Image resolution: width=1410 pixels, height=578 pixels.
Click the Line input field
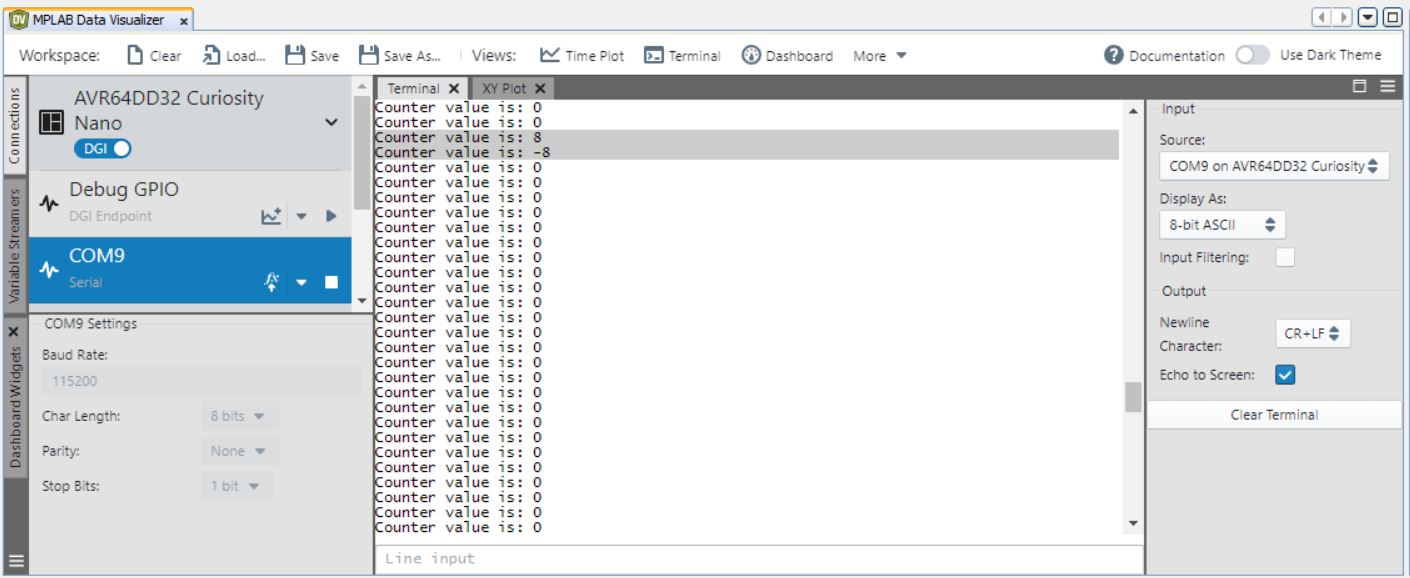[x=758, y=559]
